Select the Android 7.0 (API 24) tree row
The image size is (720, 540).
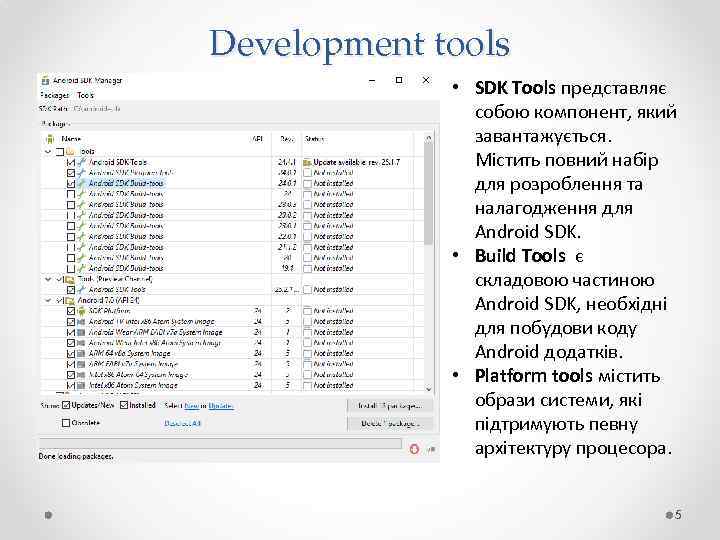[230, 300]
